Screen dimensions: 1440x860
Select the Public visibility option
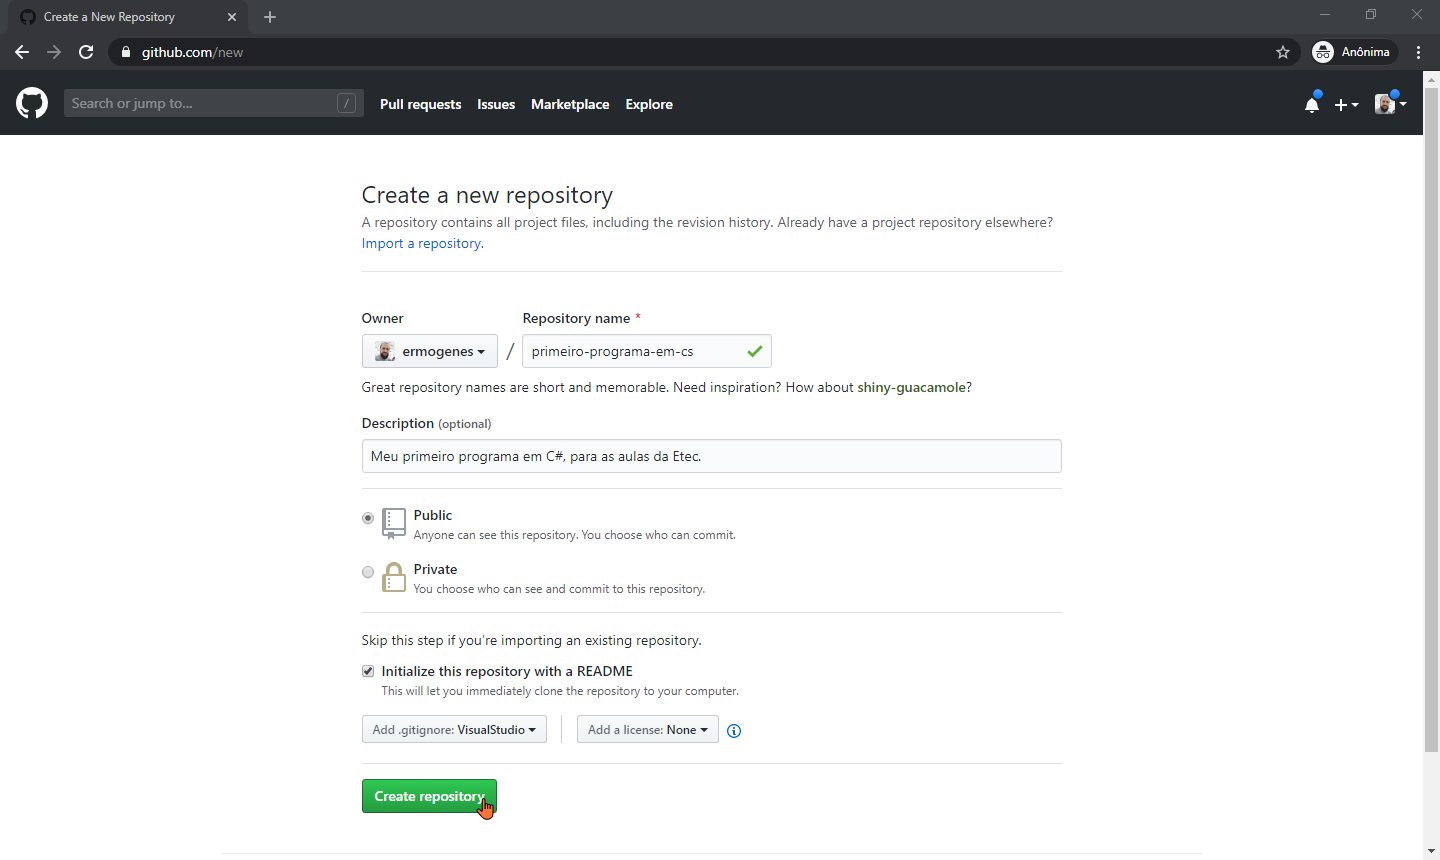(368, 518)
